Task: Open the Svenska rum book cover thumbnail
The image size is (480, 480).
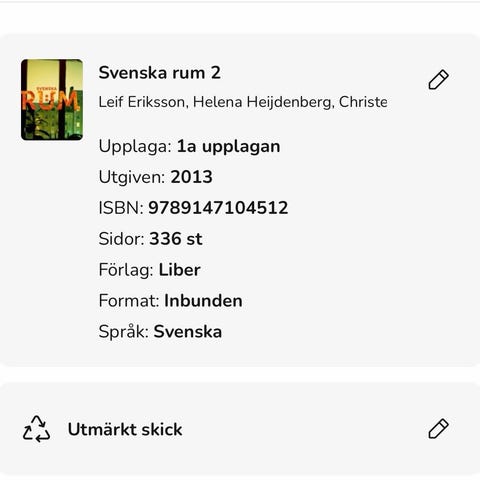Action: (52, 100)
